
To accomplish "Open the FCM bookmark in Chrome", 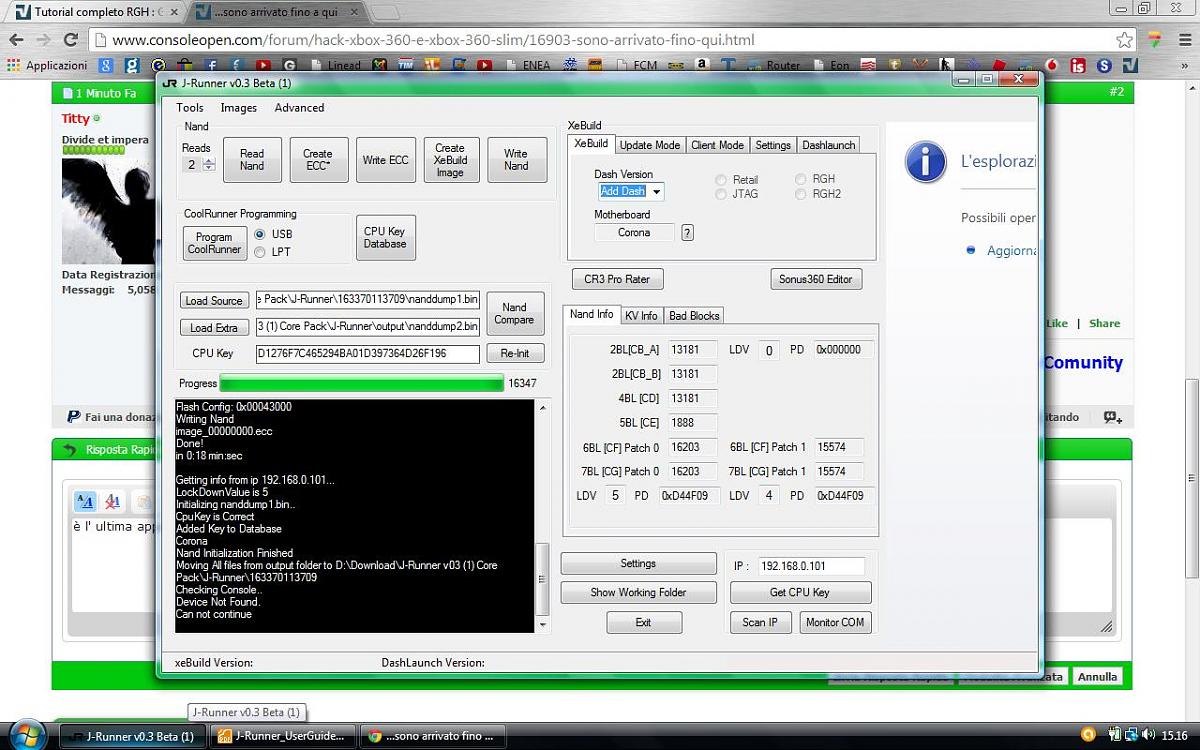I will click(x=637, y=65).
